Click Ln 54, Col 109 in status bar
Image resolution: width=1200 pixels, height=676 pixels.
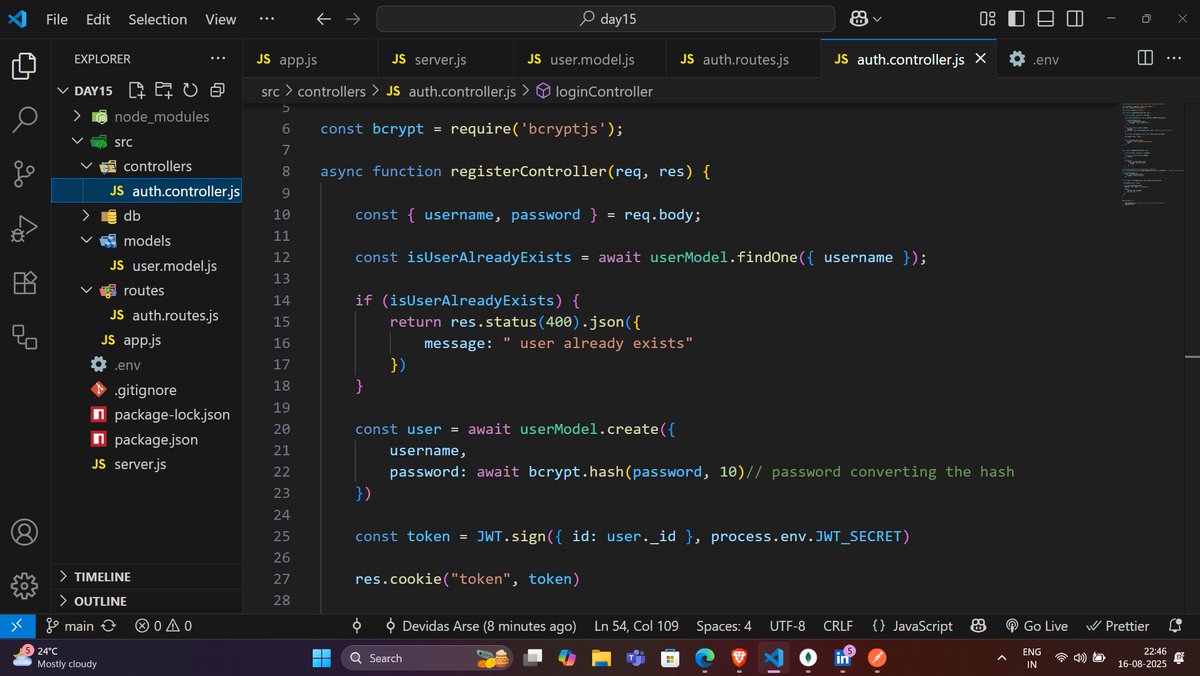pos(636,626)
